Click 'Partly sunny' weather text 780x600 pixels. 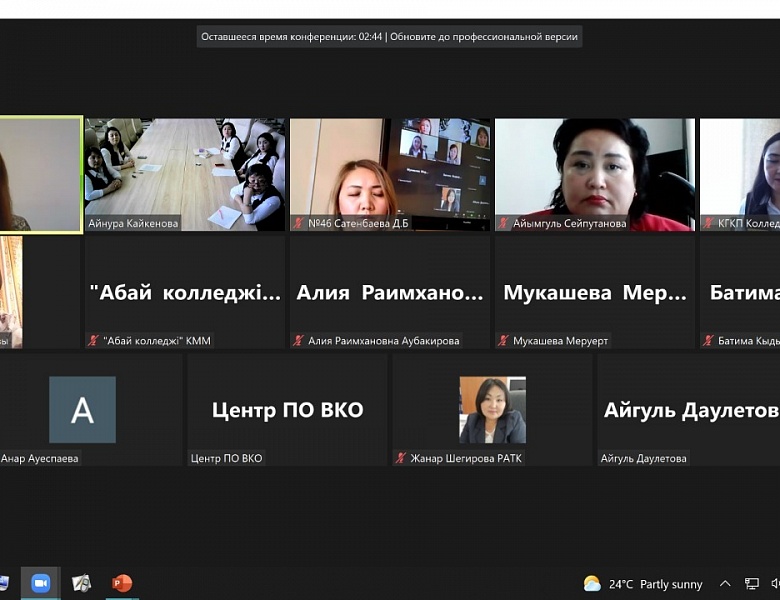click(x=671, y=584)
